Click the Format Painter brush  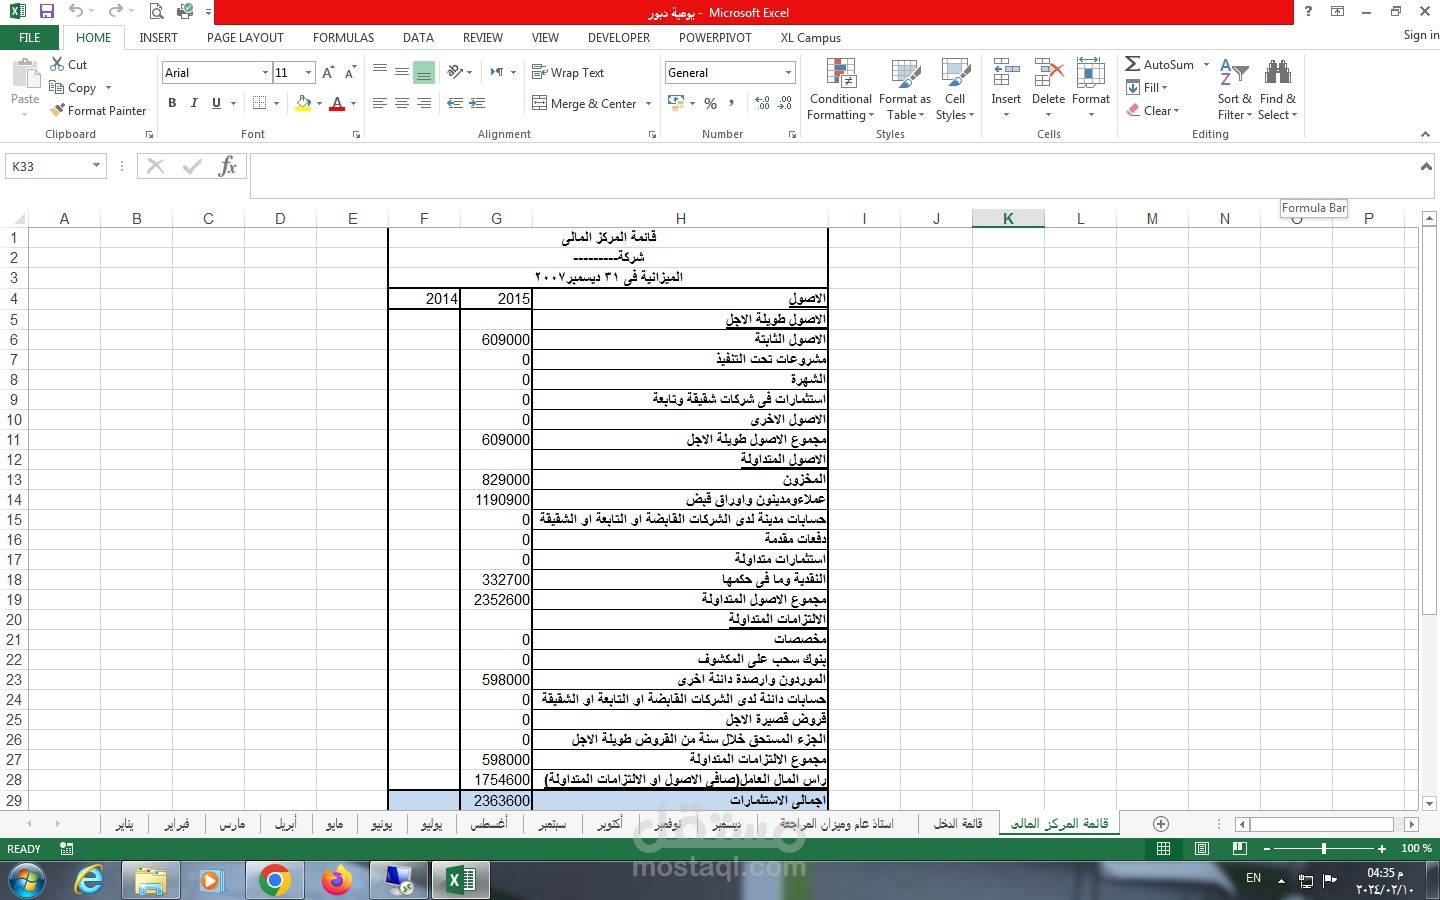click(x=58, y=110)
